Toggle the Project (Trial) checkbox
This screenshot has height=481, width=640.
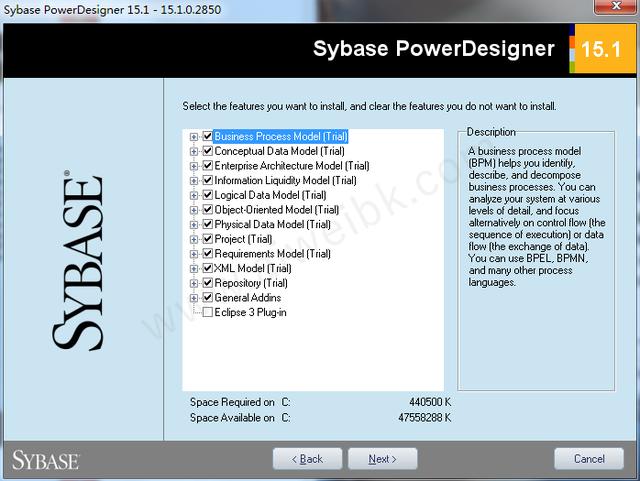[x=208, y=239]
